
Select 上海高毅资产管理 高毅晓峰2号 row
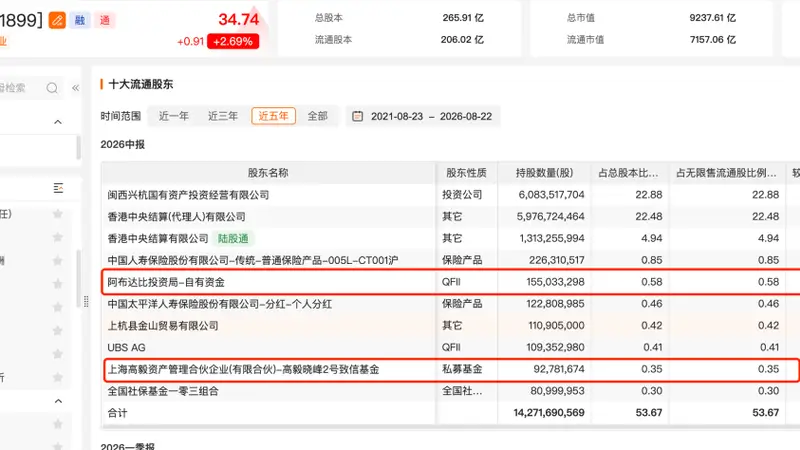point(451,369)
